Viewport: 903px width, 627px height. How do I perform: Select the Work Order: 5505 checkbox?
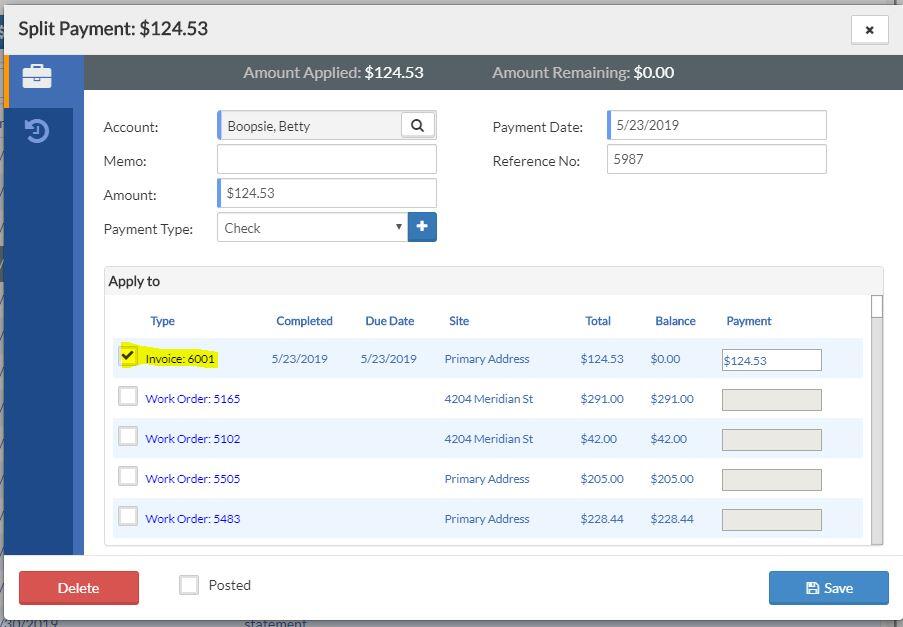(x=128, y=476)
